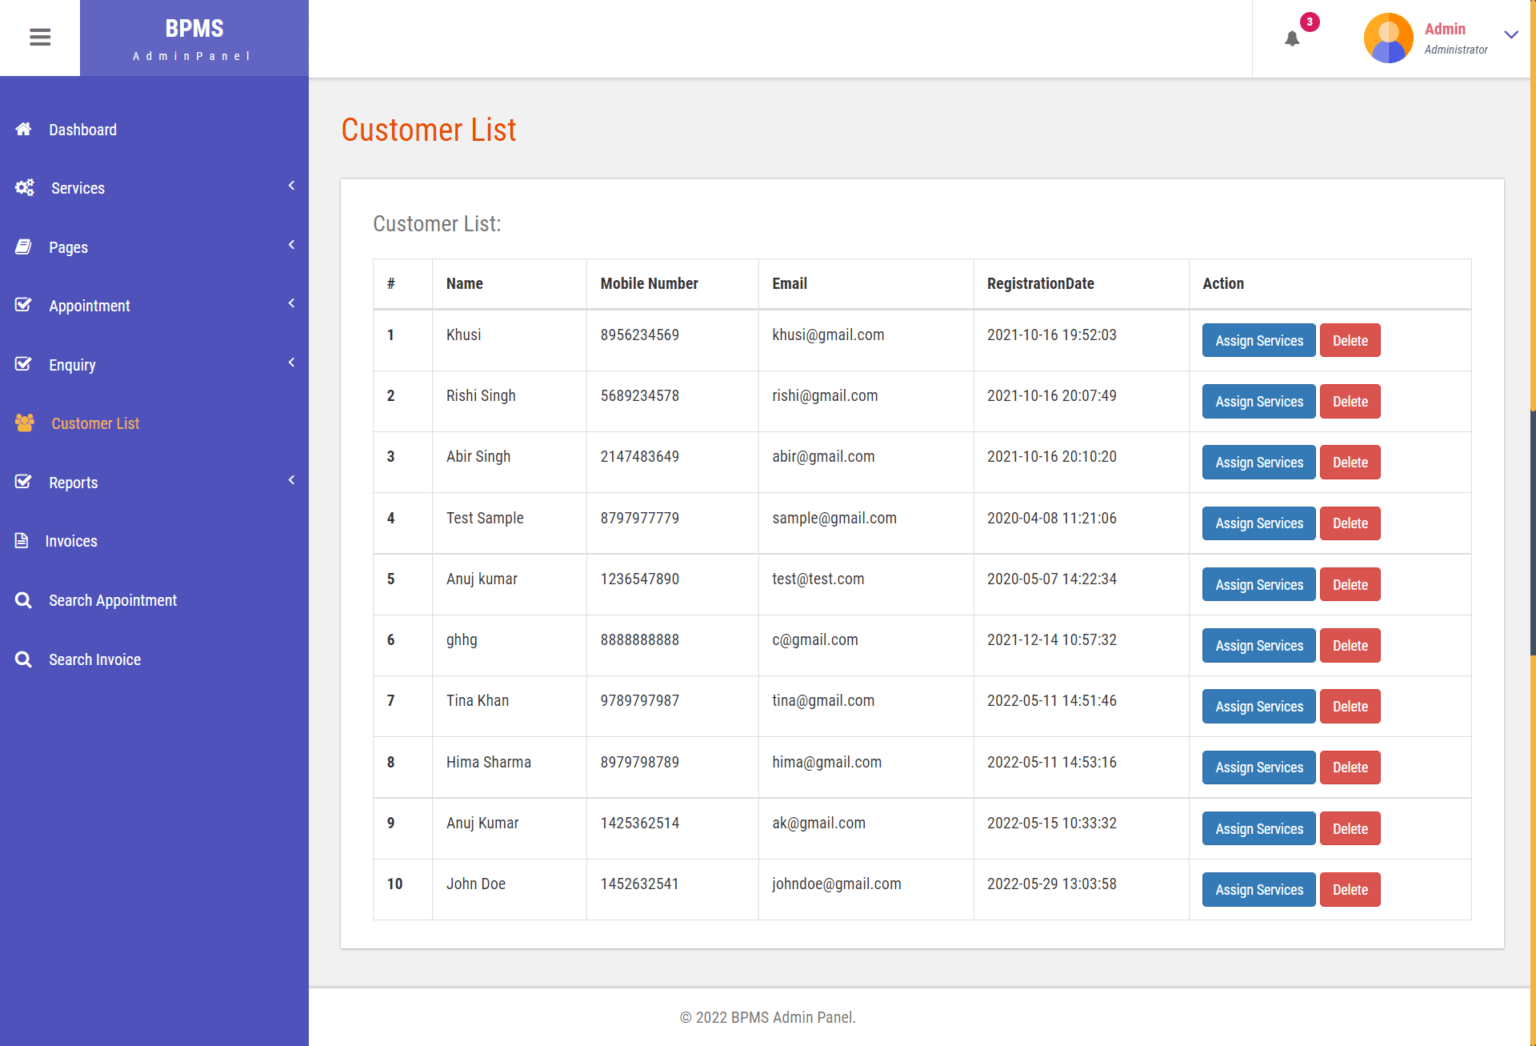Select the Services gear icon
1536x1046 pixels.
(24, 188)
